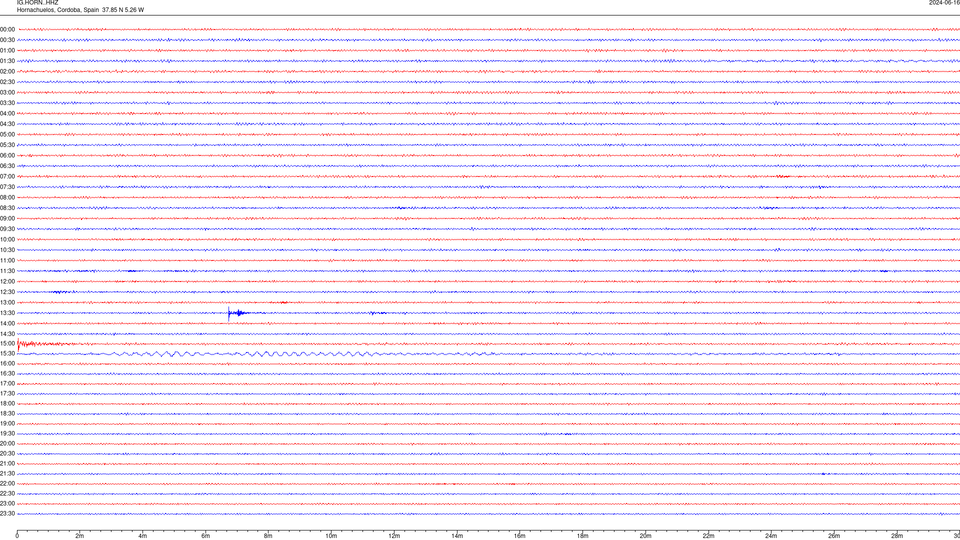Click the 09:30 trace time label
The width and height of the screenshot is (960, 540).
[x=7, y=229]
